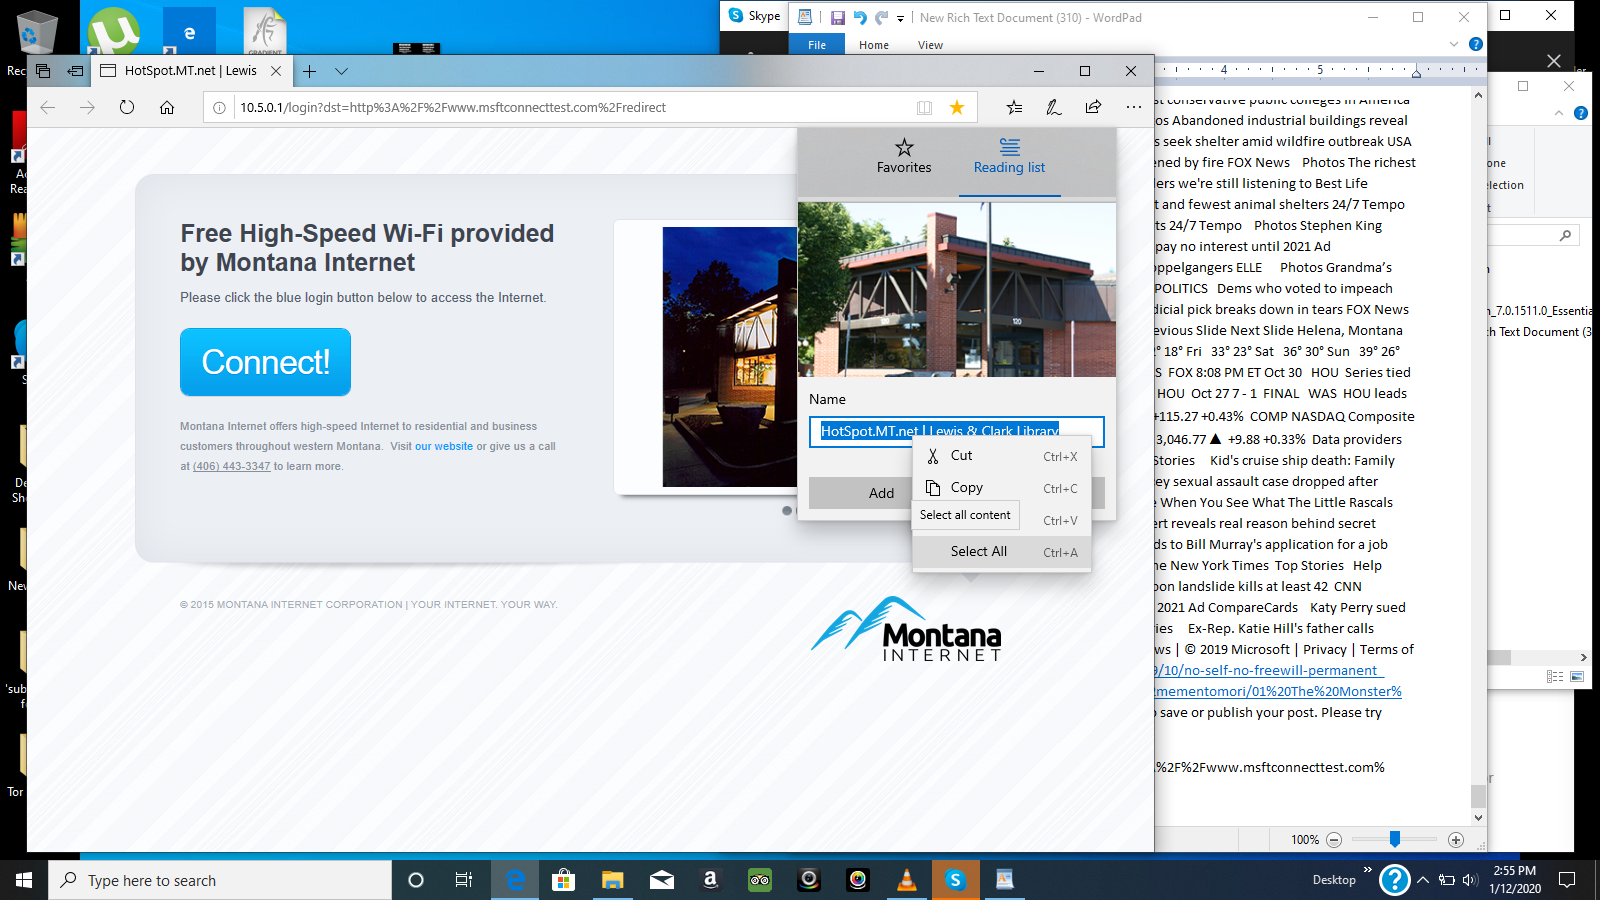Save the WordPad document
Viewport: 1600px width, 900px height.
click(838, 17)
